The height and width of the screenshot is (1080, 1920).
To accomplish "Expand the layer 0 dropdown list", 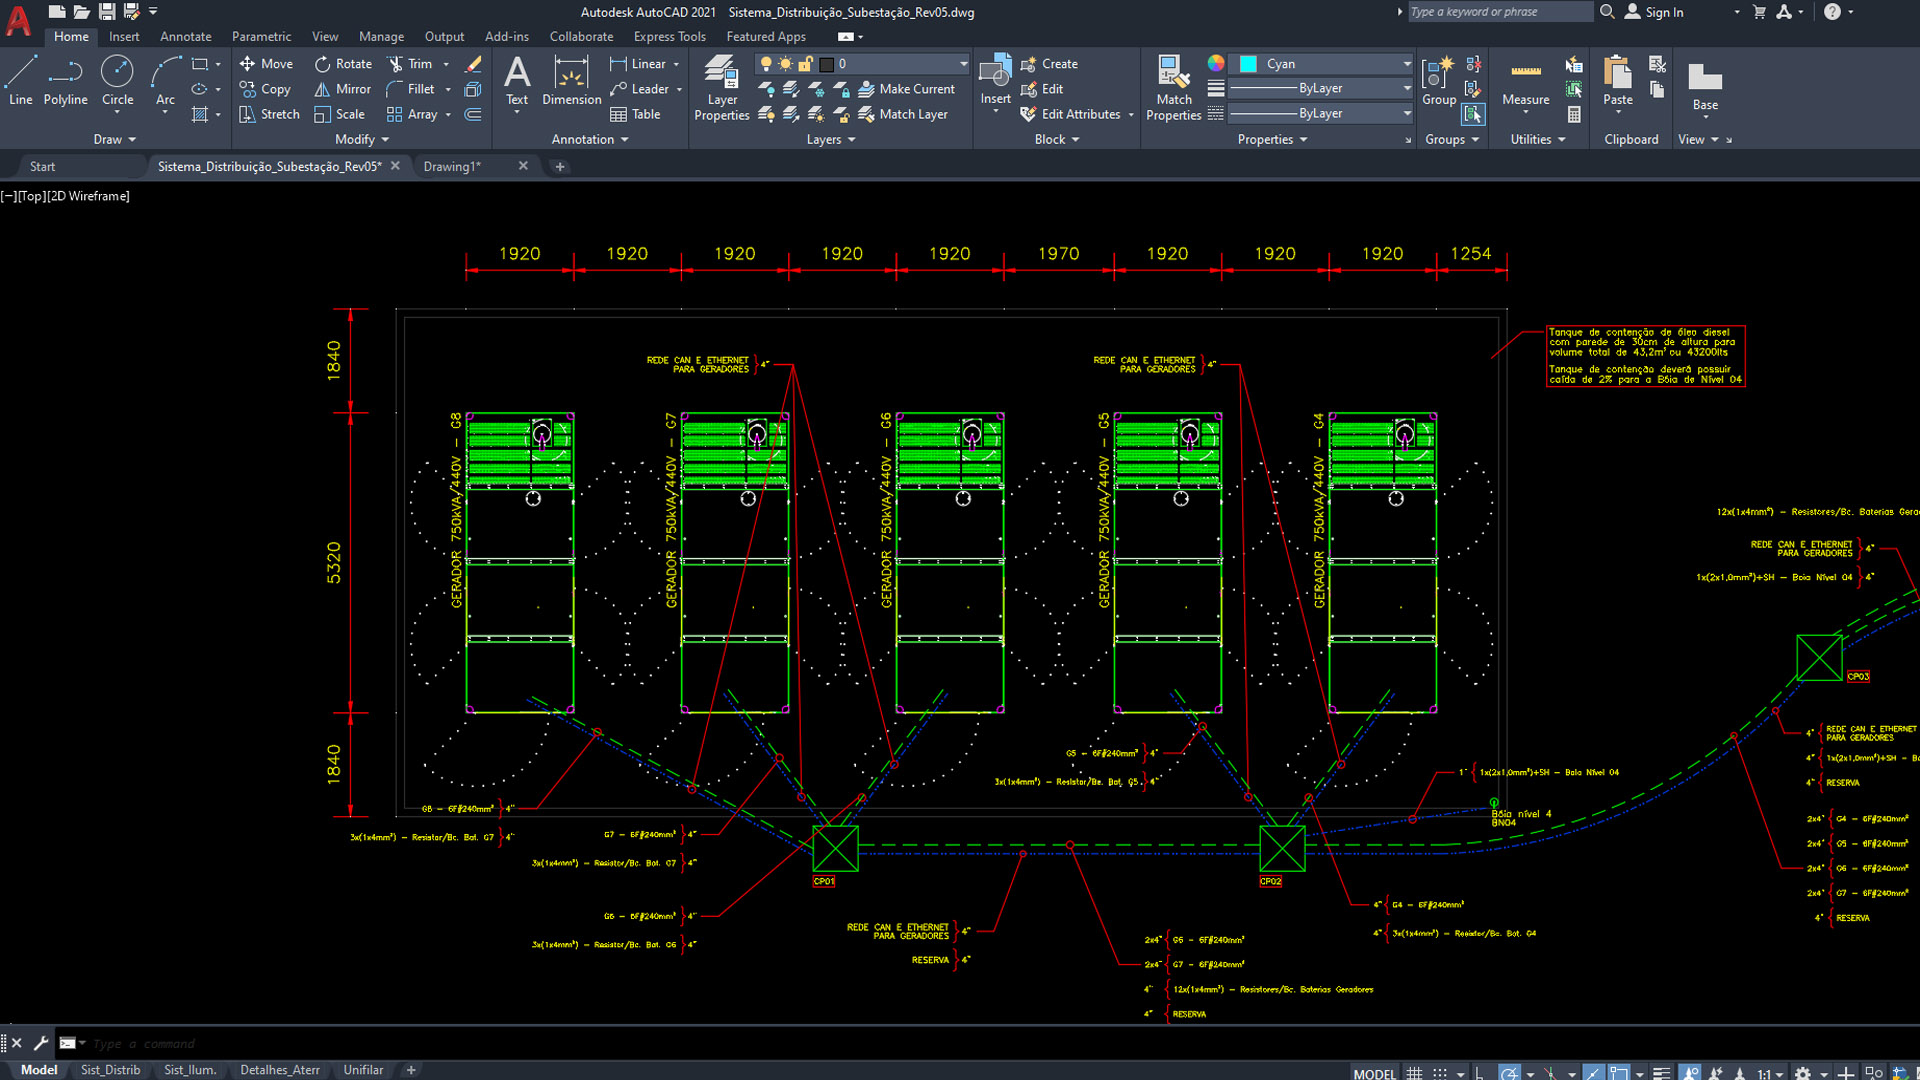I will click(963, 64).
